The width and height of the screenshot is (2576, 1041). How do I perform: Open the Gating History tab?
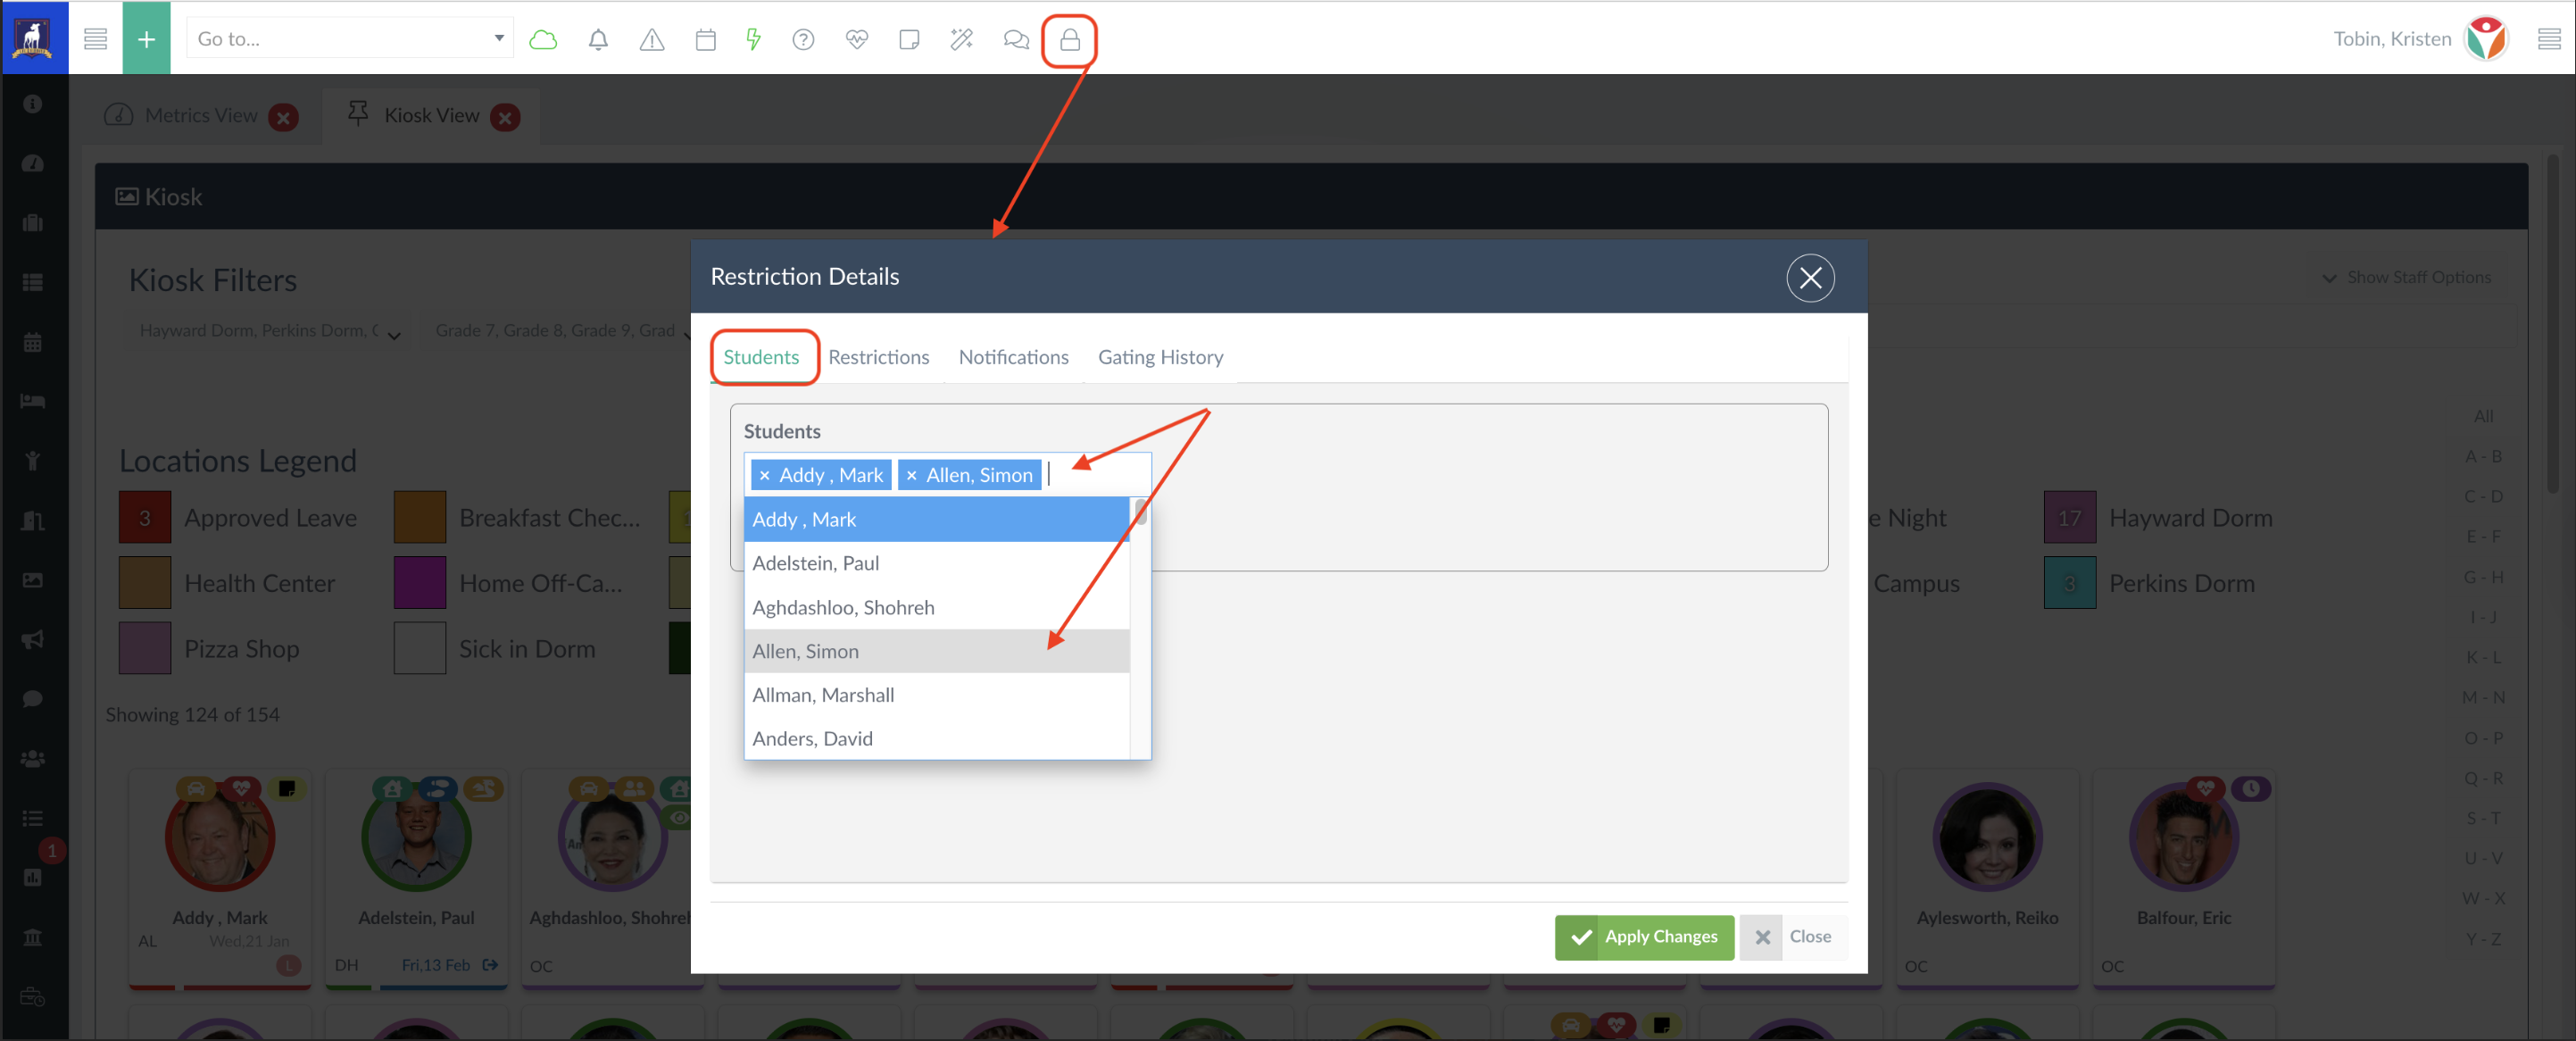[x=1160, y=357]
